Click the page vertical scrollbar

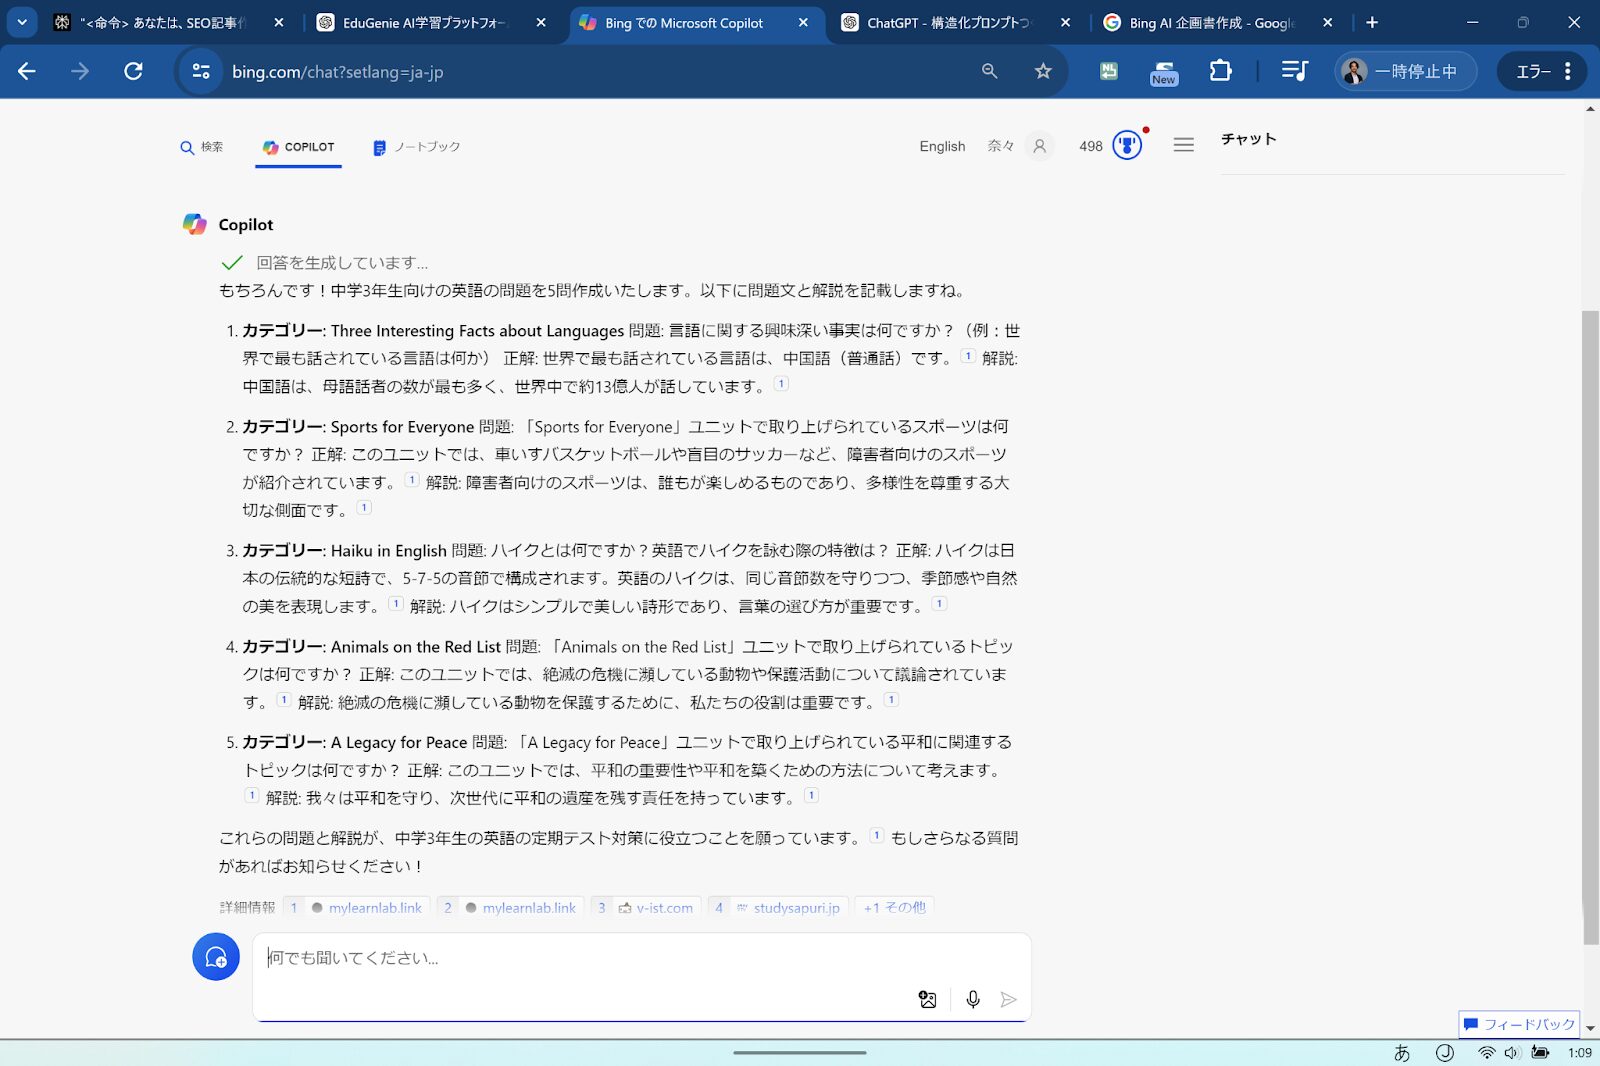tap(1590, 626)
